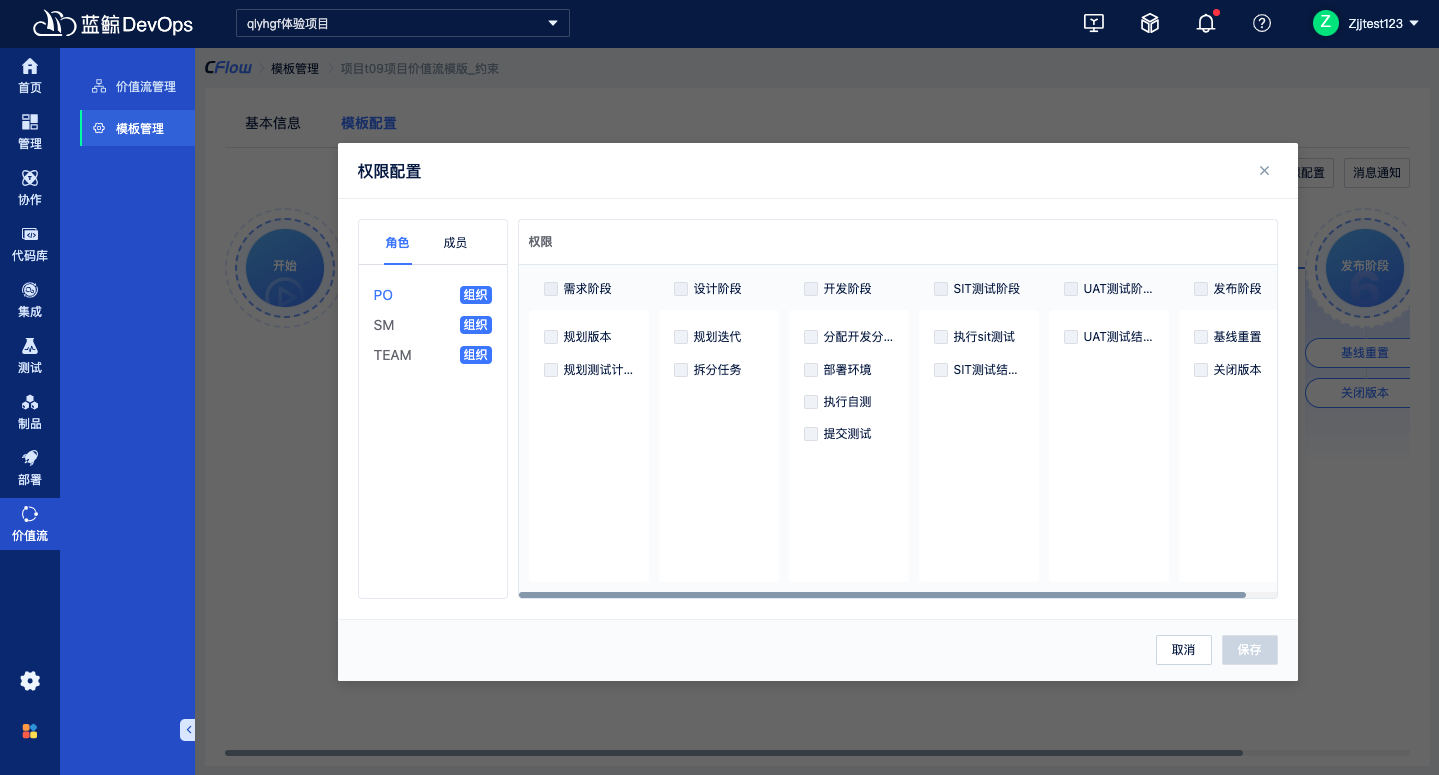Click the 价值流管理 hierarchy icon
The image size is (1439, 775).
pyautogui.click(x=98, y=86)
